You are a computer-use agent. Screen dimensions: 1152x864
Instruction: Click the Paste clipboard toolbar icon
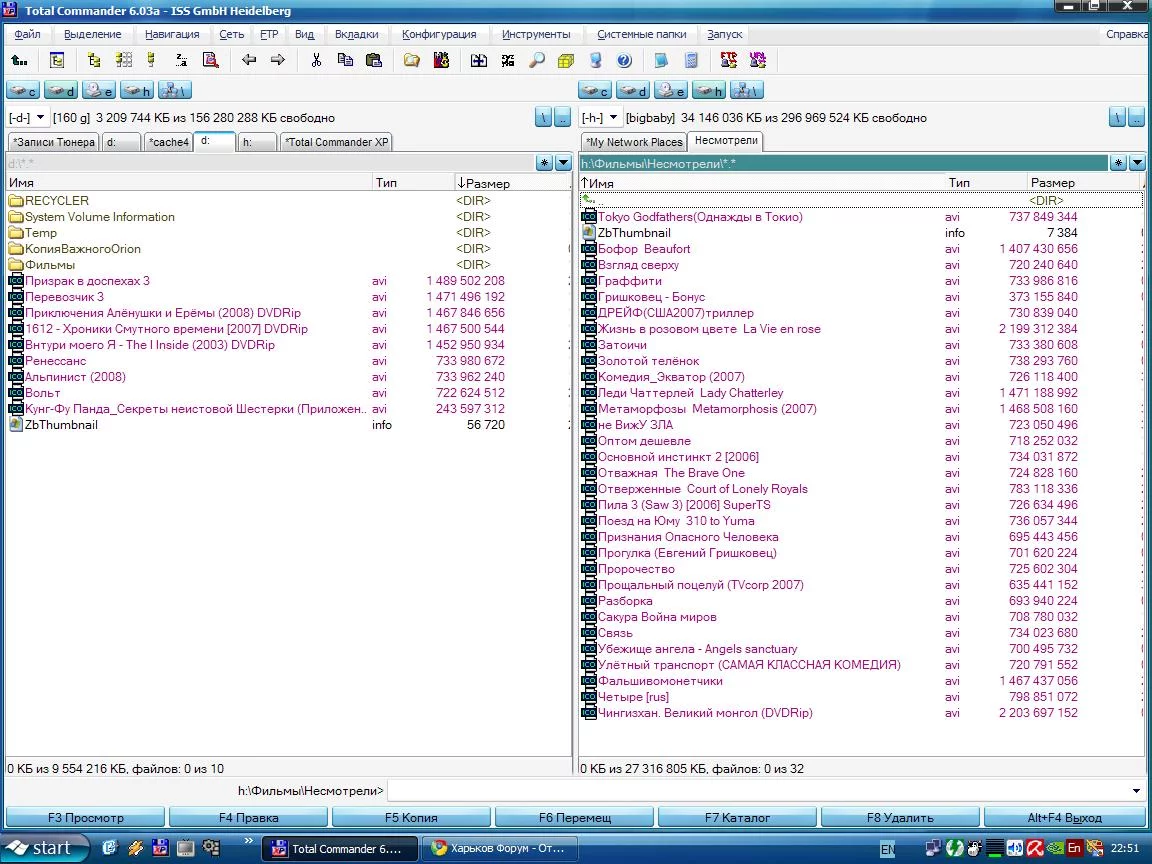[374, 60]
